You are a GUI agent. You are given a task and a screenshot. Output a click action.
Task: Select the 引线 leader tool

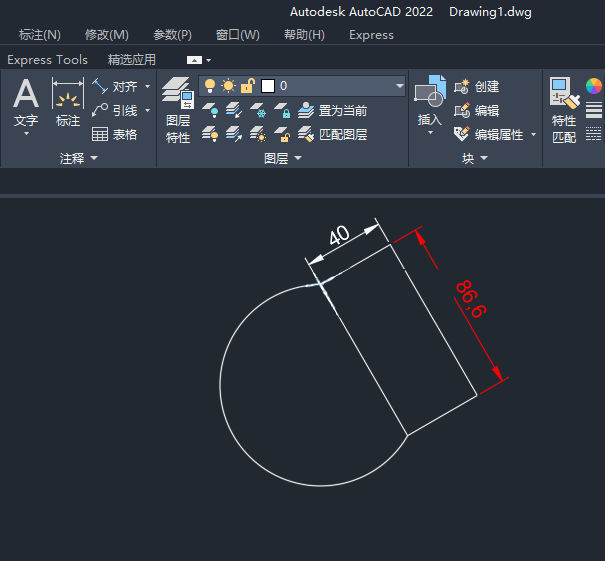115,111
